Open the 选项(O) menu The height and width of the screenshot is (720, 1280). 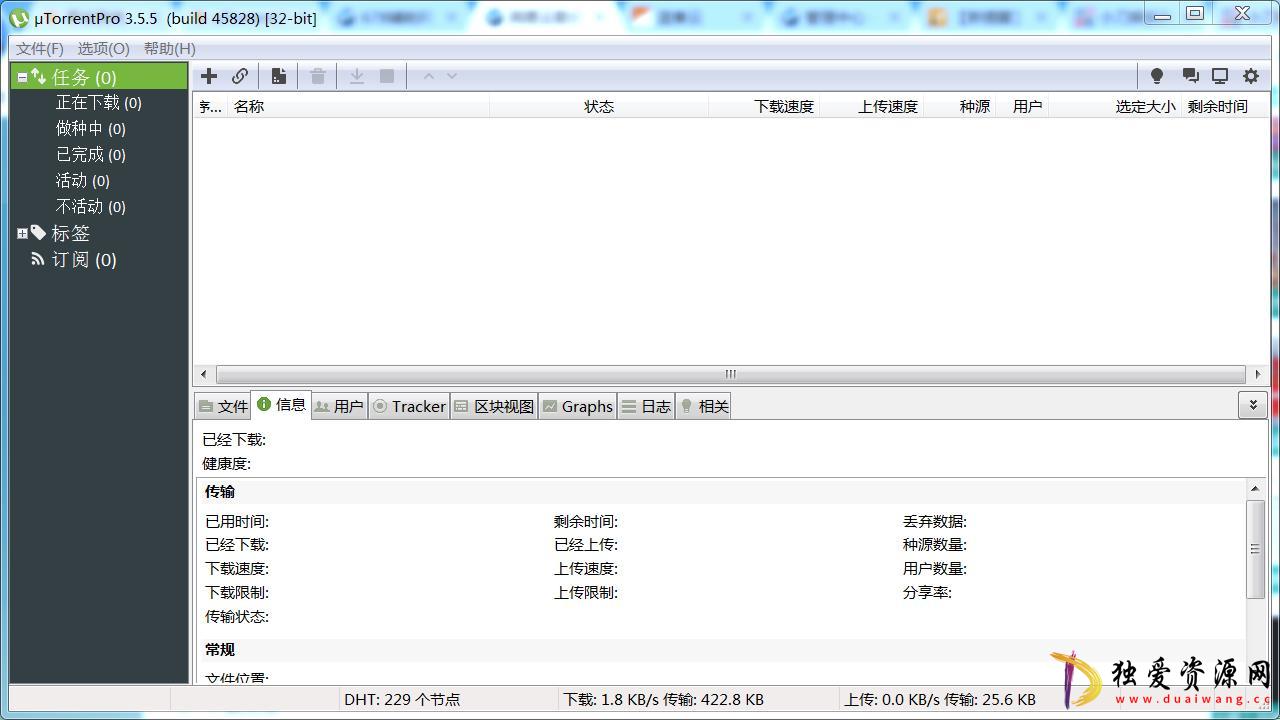point(104,48)
